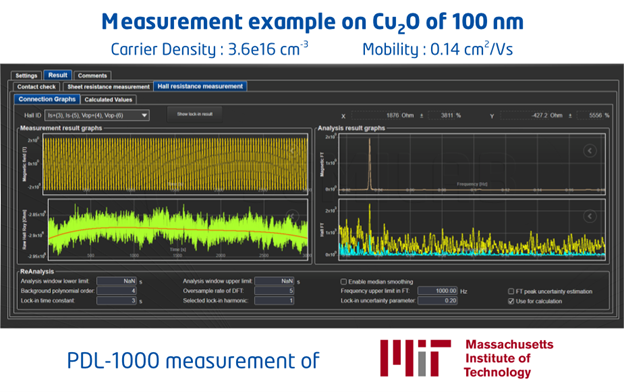Click the Raw Hall resistance graph
The height and width of the screenshot is (392, 624).
tap(178, 230)
